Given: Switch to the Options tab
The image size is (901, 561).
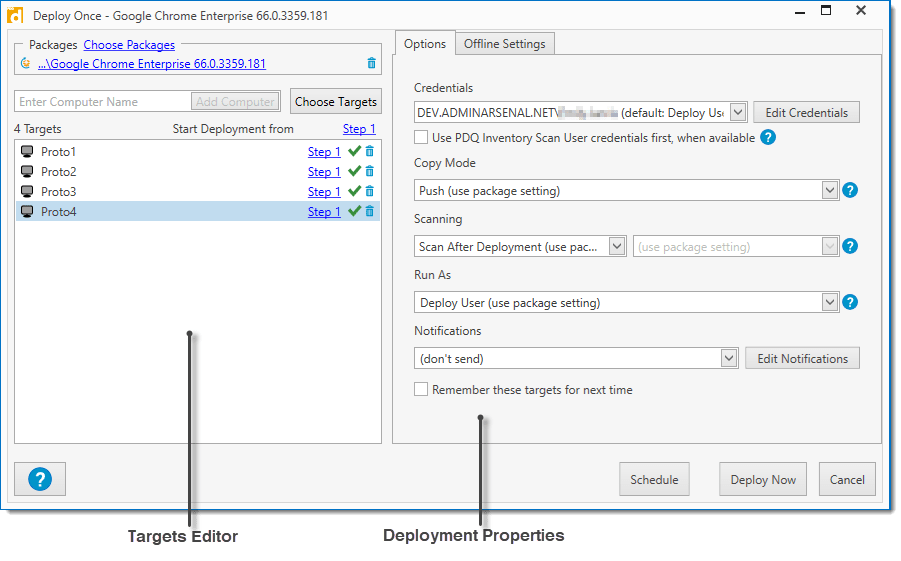Looking at the screenshot, I should click(425, 44).
